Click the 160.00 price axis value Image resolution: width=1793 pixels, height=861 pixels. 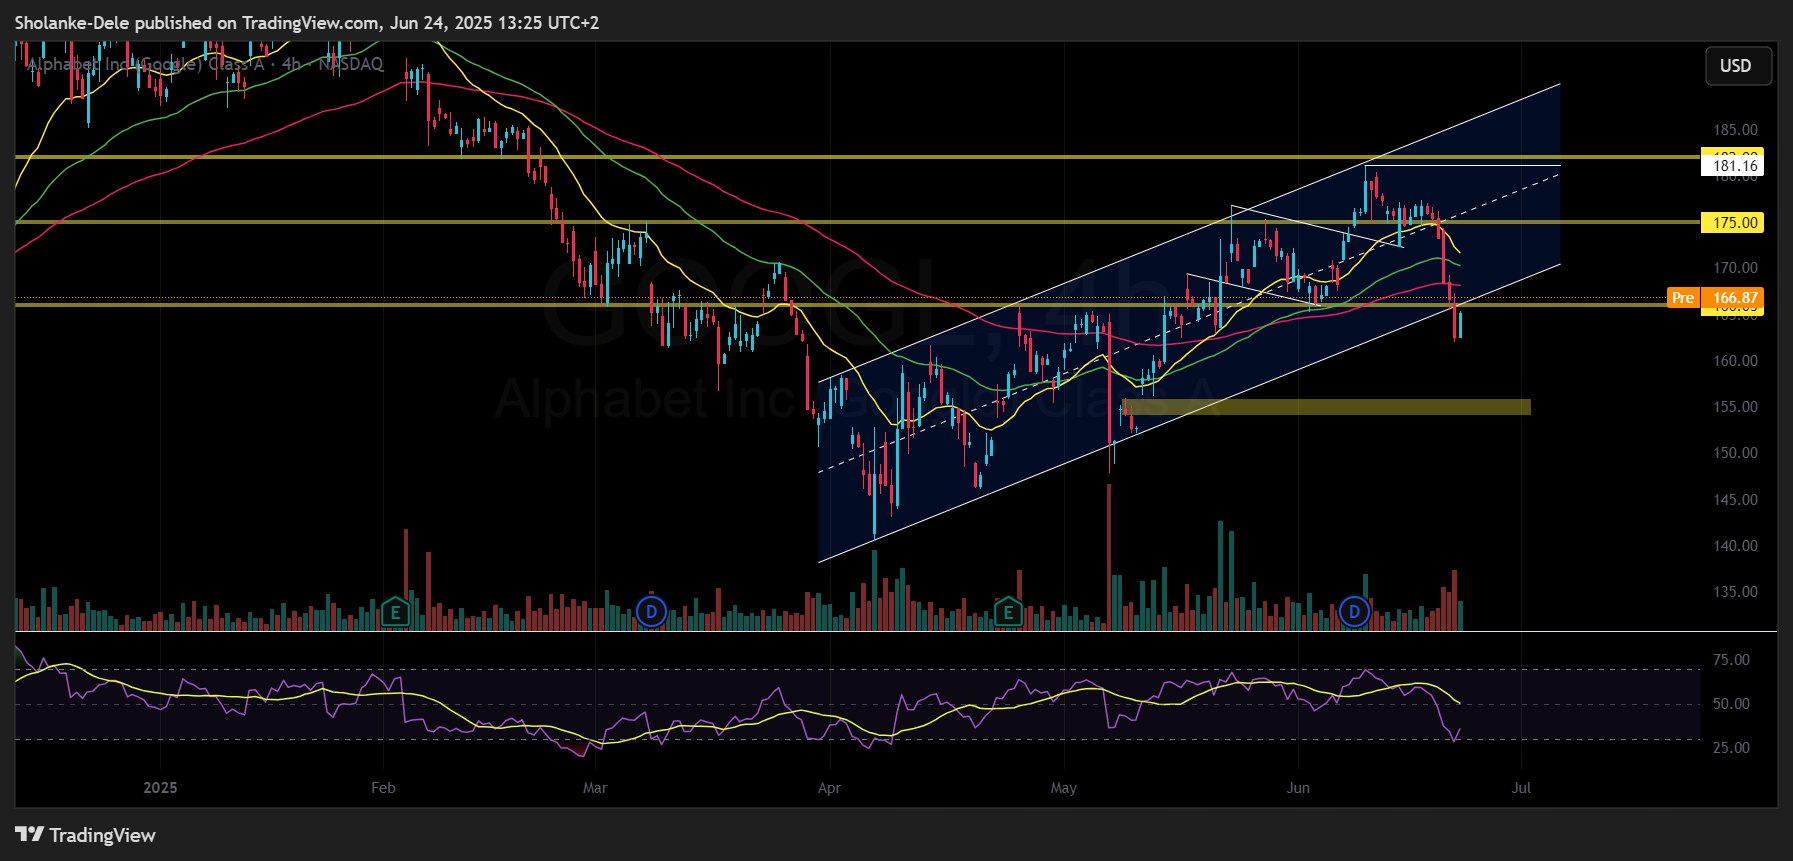tap(1735, 361)
